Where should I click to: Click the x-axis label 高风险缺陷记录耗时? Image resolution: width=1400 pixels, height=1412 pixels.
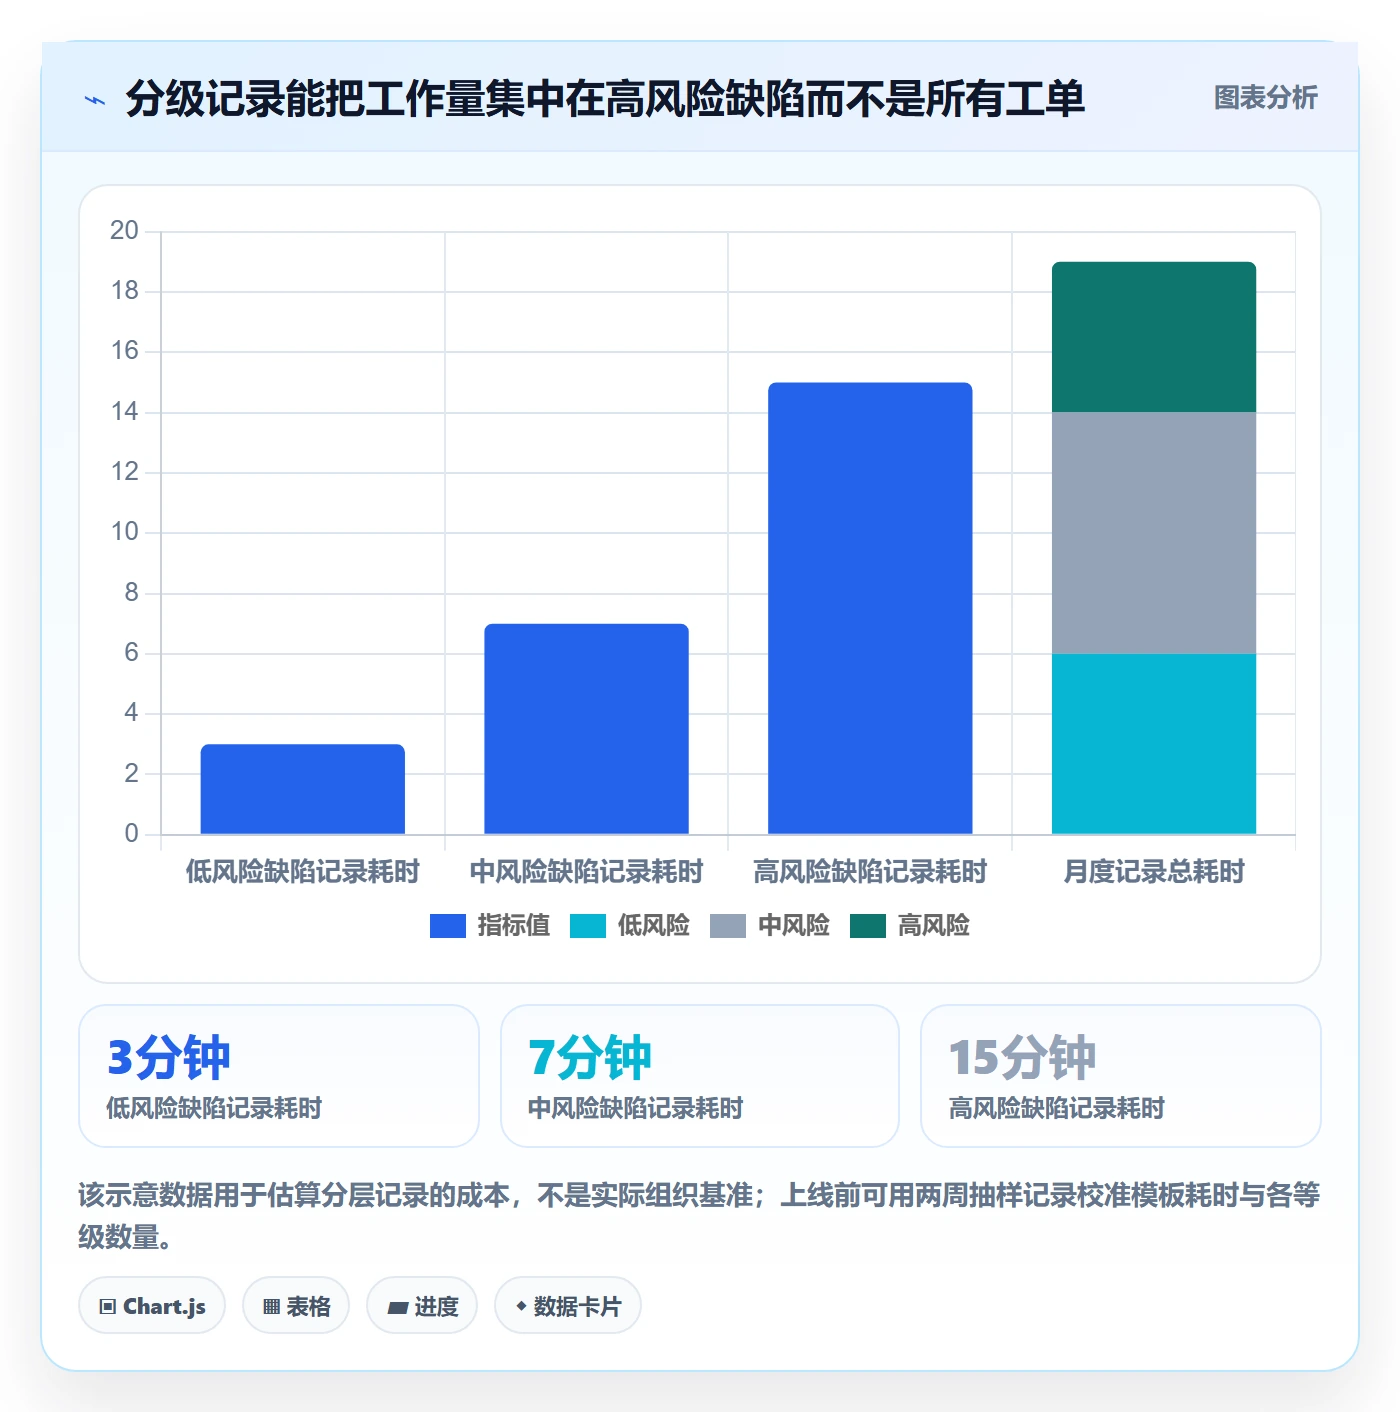point(870,872)
